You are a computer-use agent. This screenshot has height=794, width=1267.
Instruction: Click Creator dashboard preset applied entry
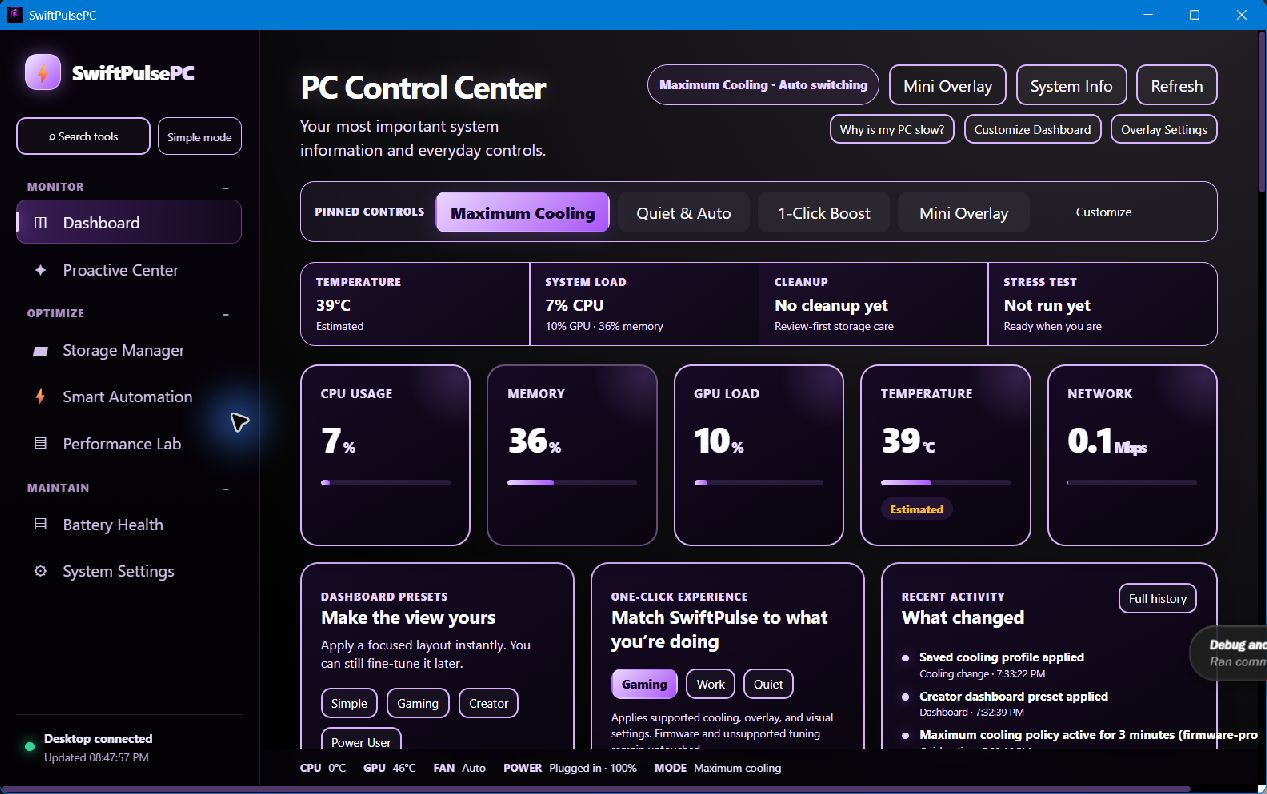point(1014,704)
